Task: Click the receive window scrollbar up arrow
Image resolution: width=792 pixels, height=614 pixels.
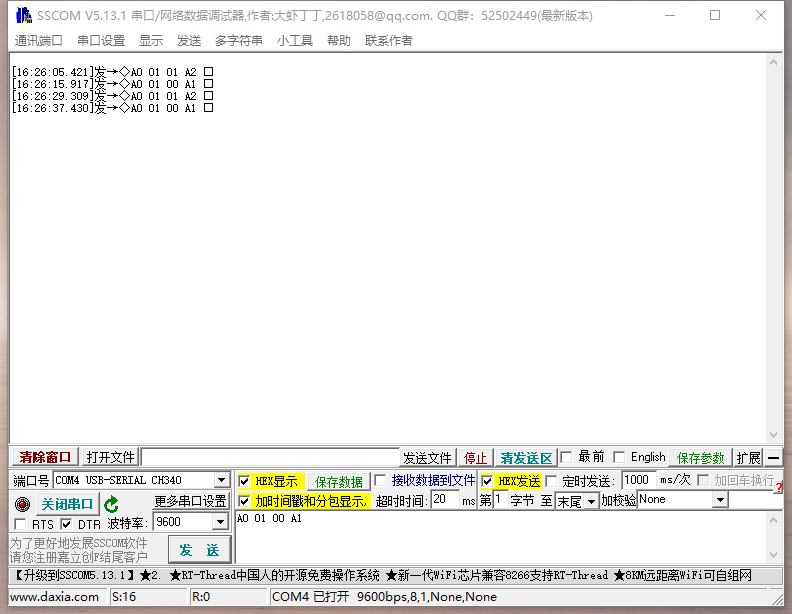Action: pyautogui.click(x=773, y=62)
